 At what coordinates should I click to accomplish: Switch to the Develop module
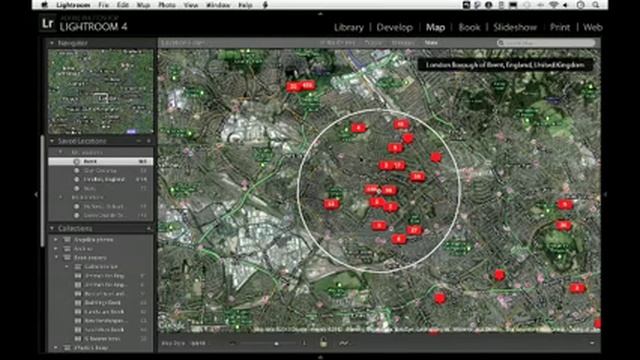pyautogui.click(x=394, y=27)
